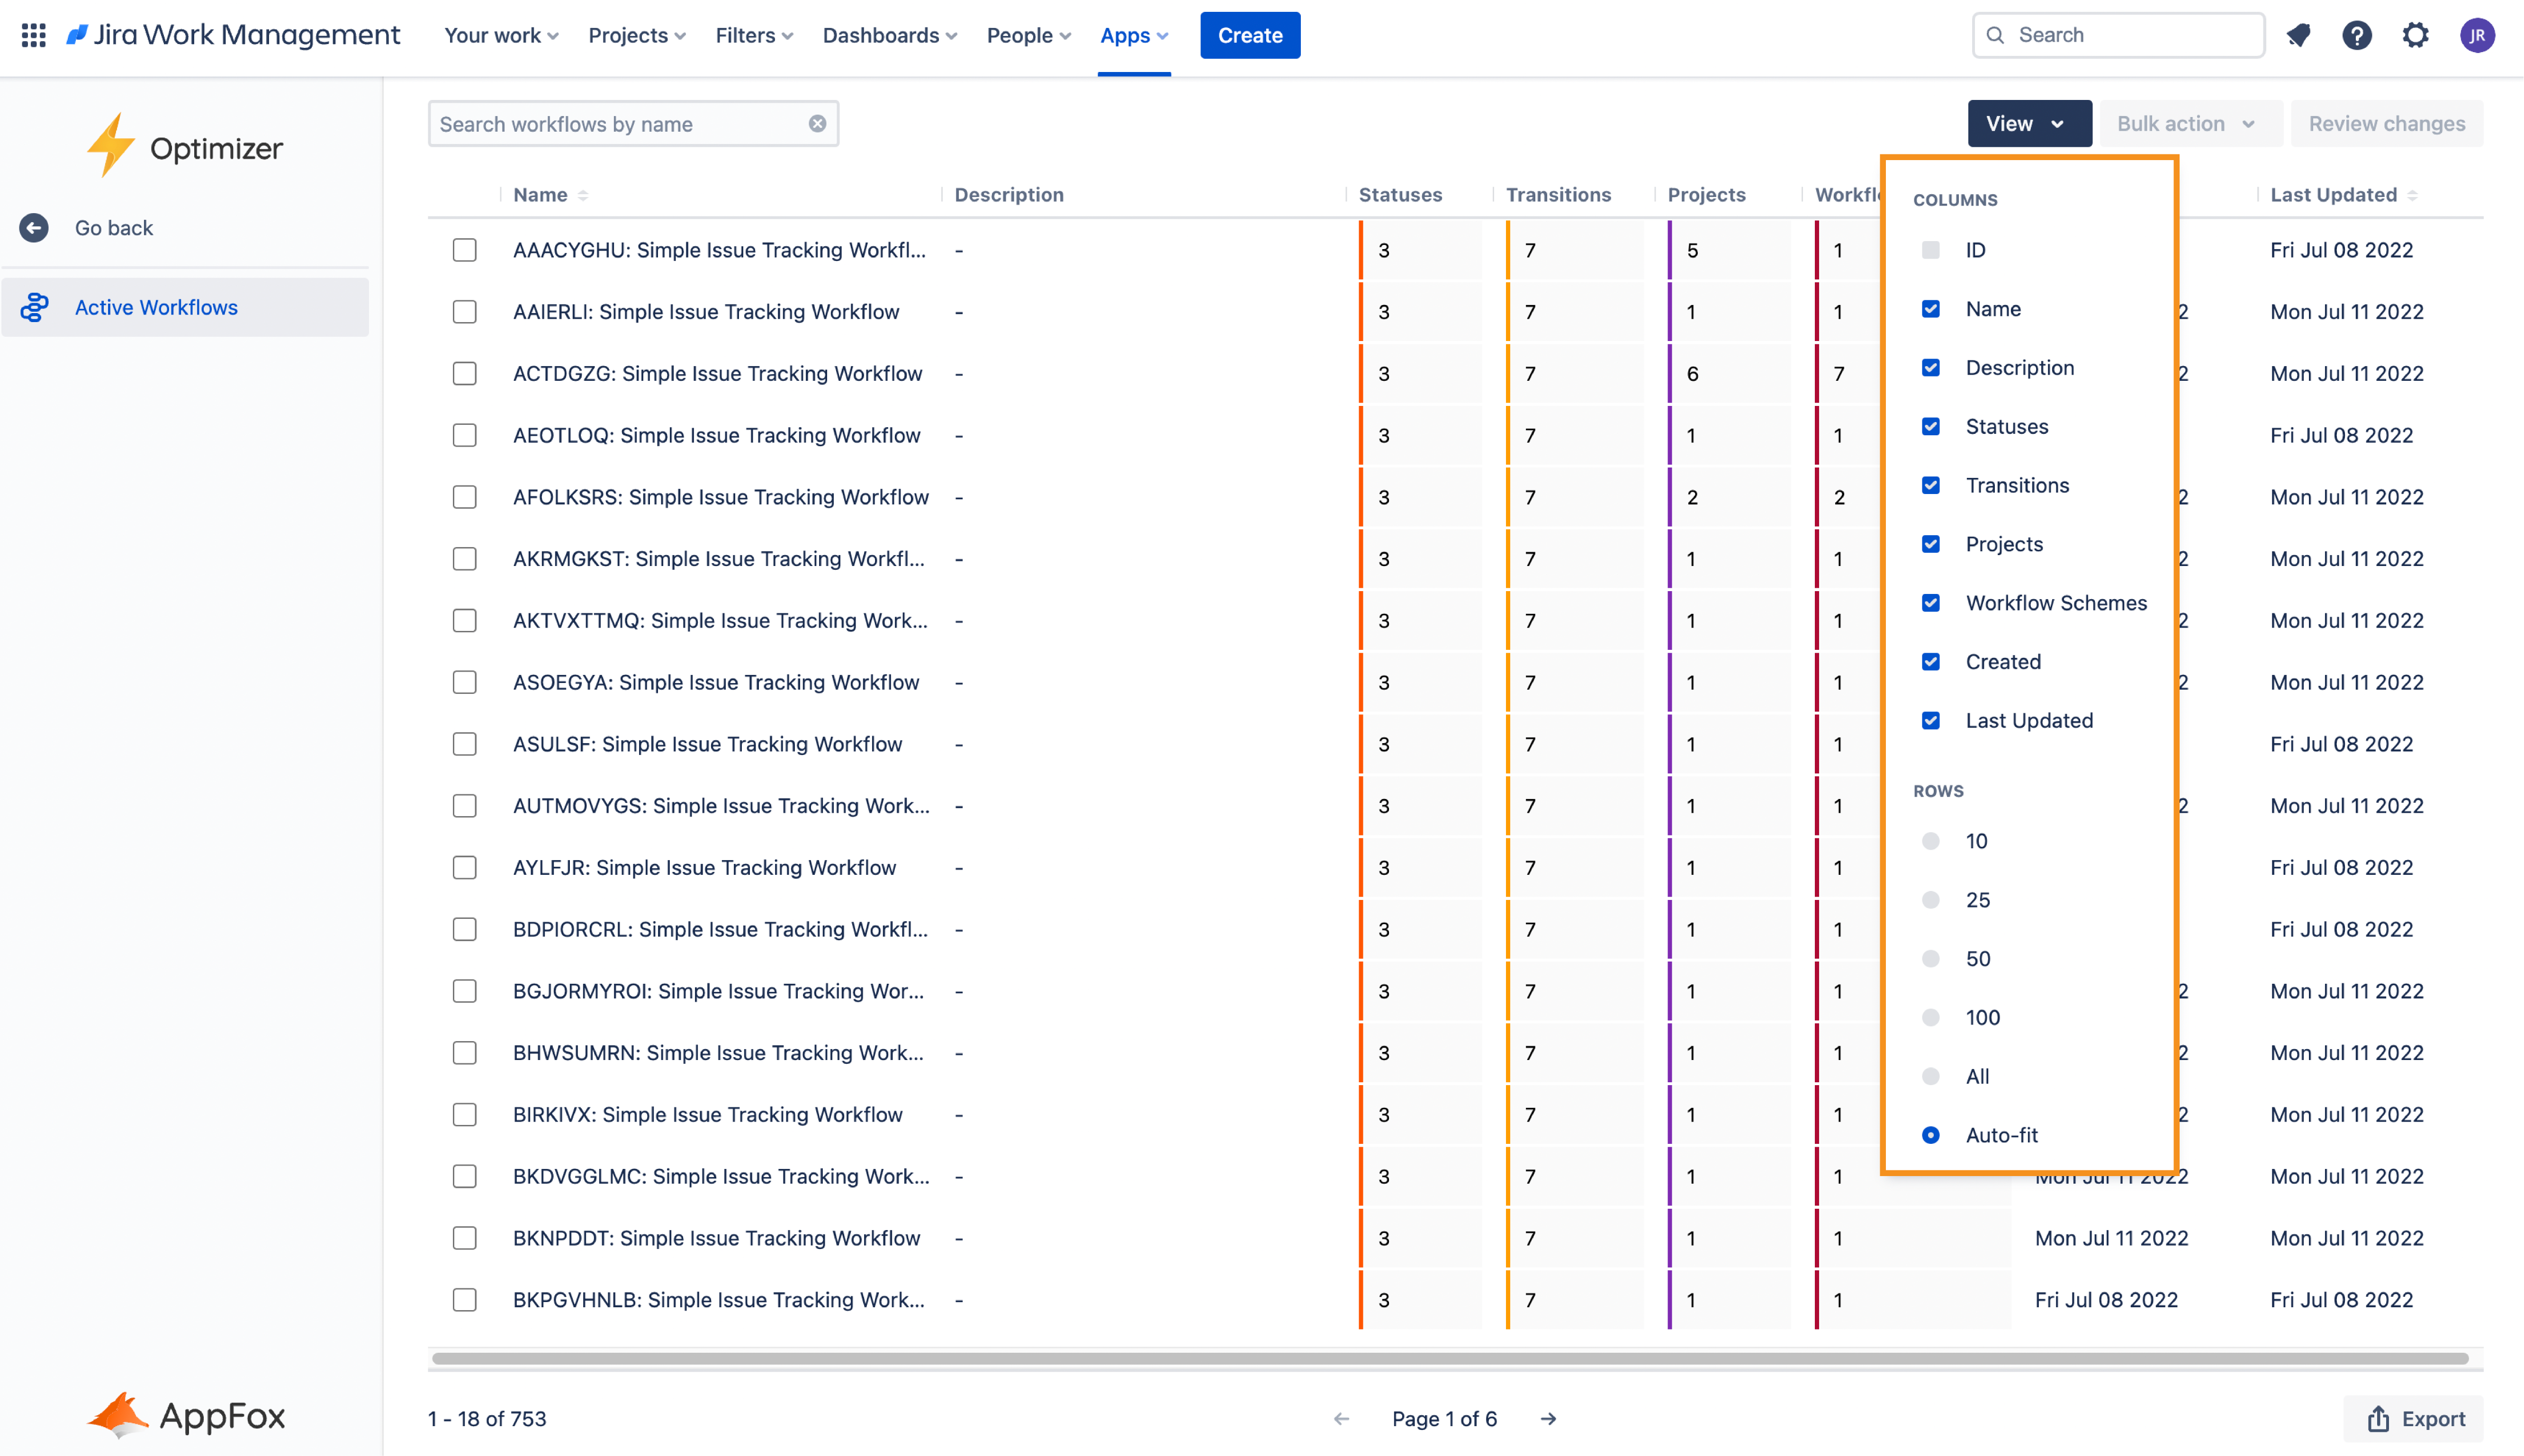Viewport: 2524px width, 1456px height.
Task: Click the notifications icon in header
Action: point(2298,35)
